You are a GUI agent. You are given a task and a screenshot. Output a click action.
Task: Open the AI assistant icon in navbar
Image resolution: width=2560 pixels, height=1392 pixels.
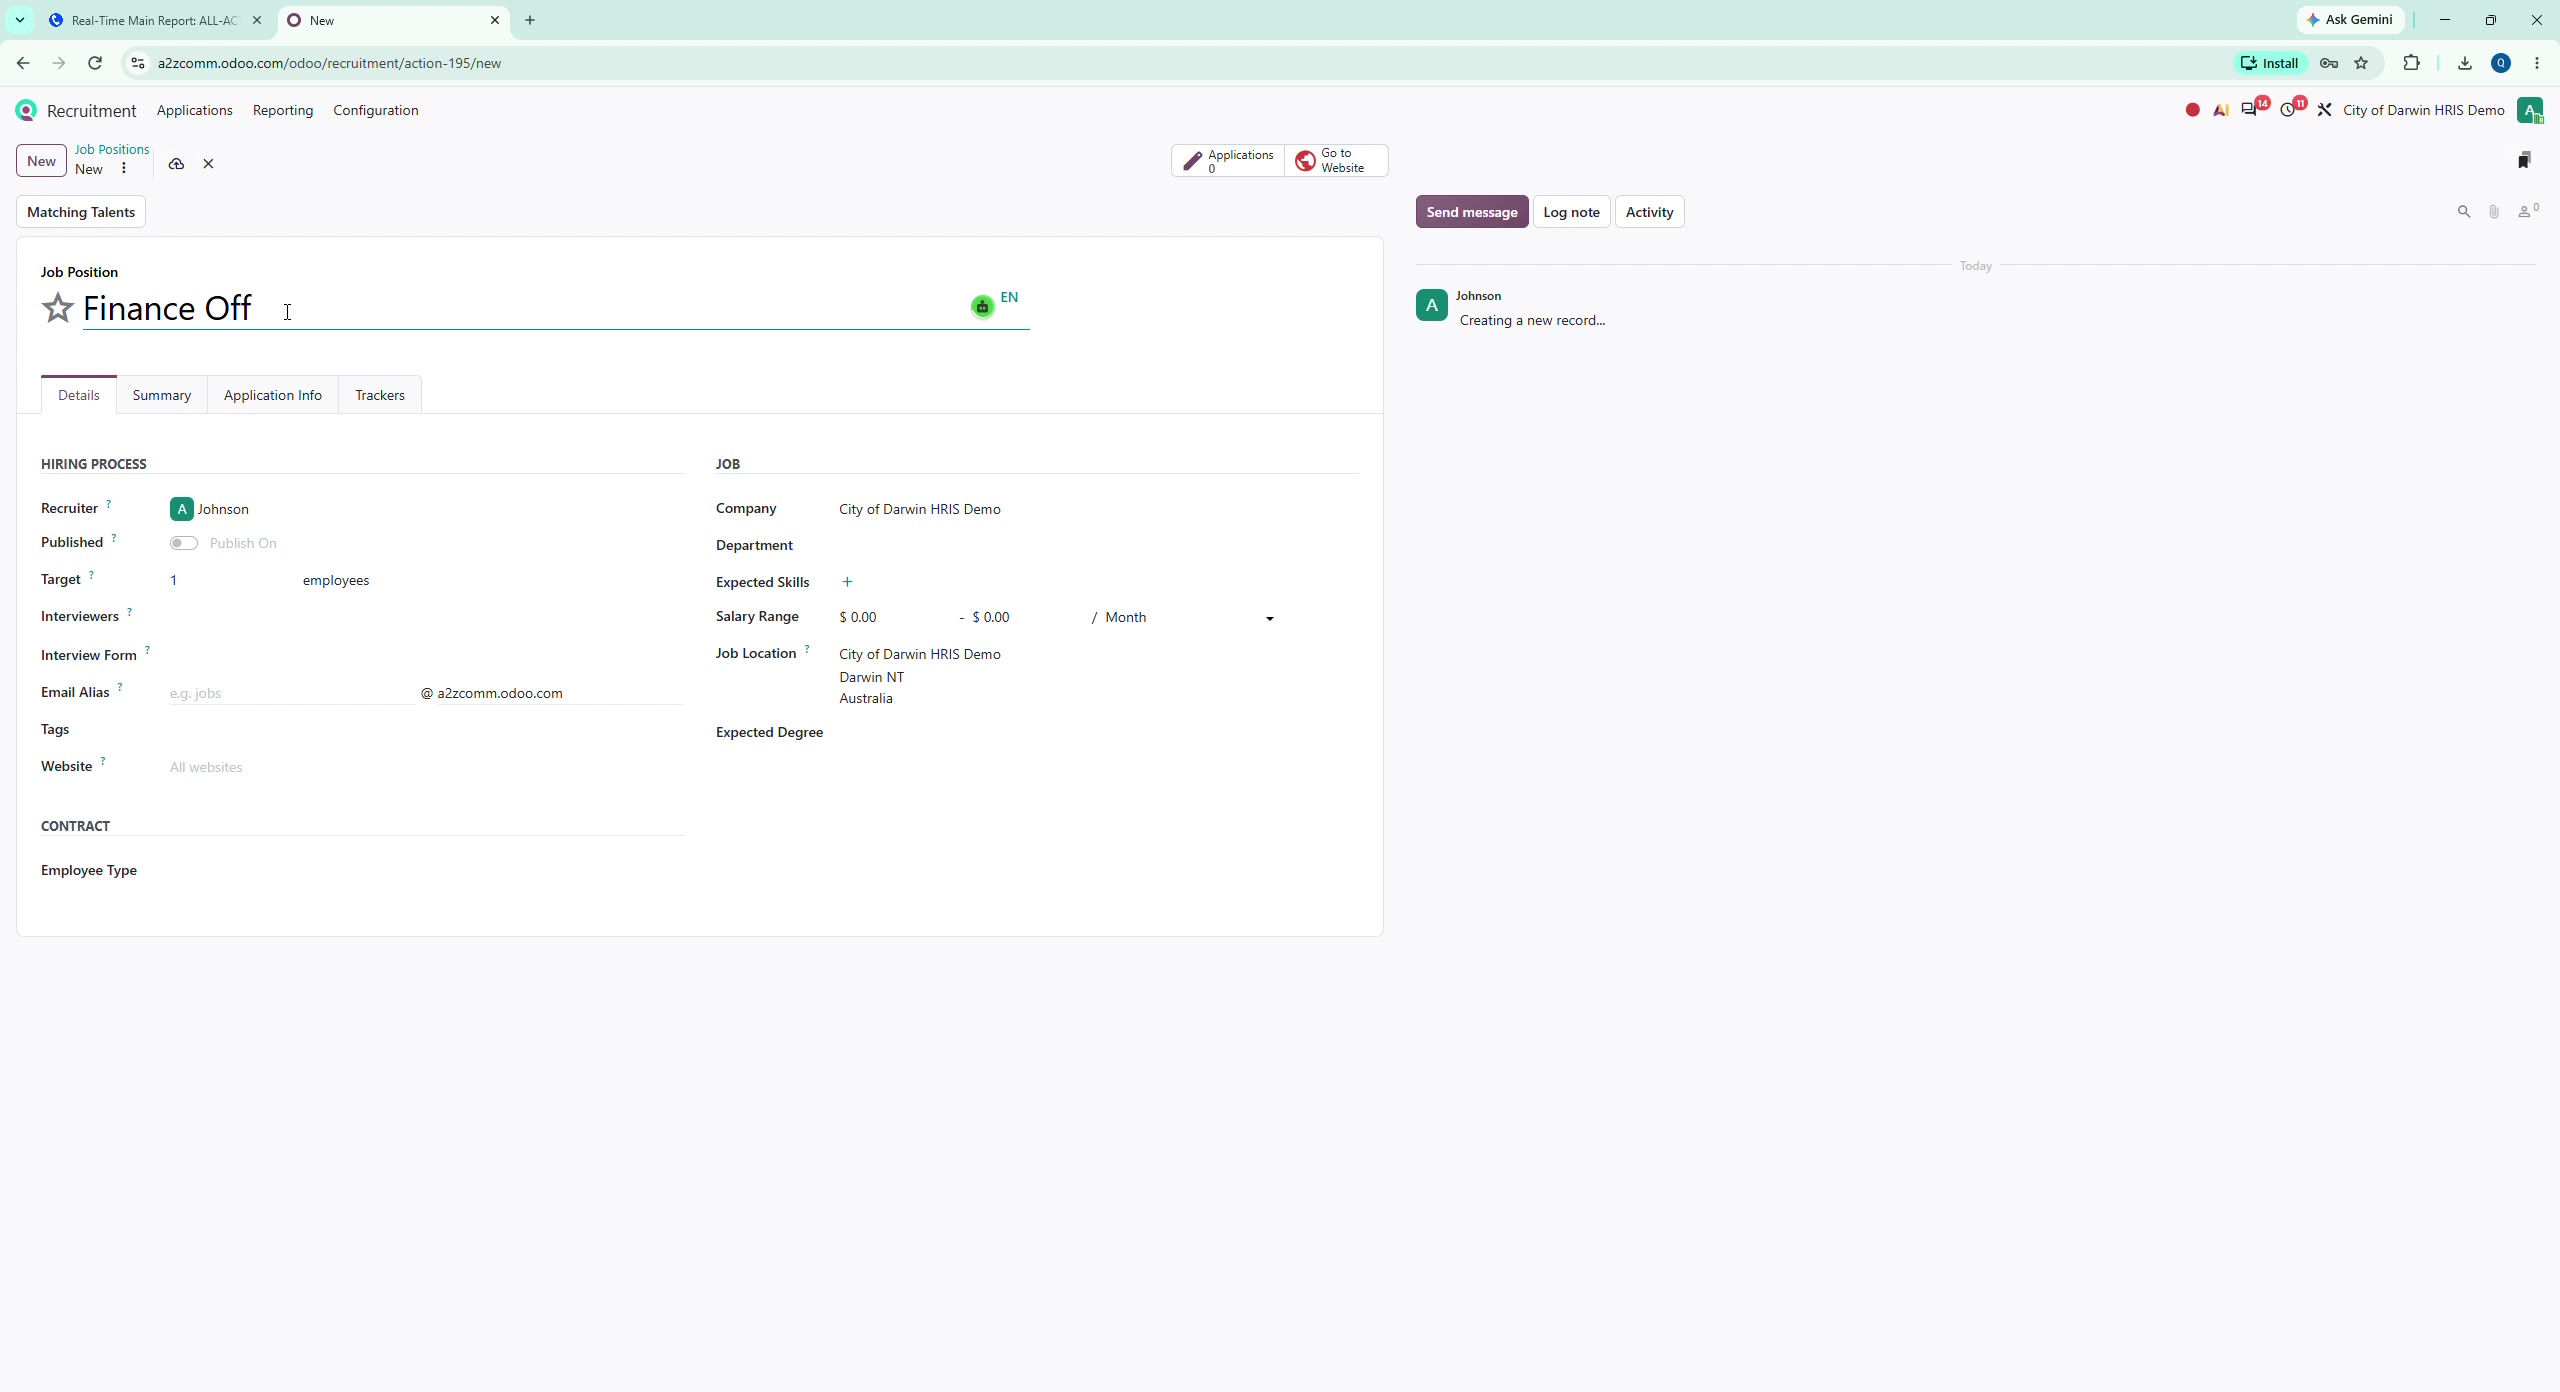(x=2221, y=110)
